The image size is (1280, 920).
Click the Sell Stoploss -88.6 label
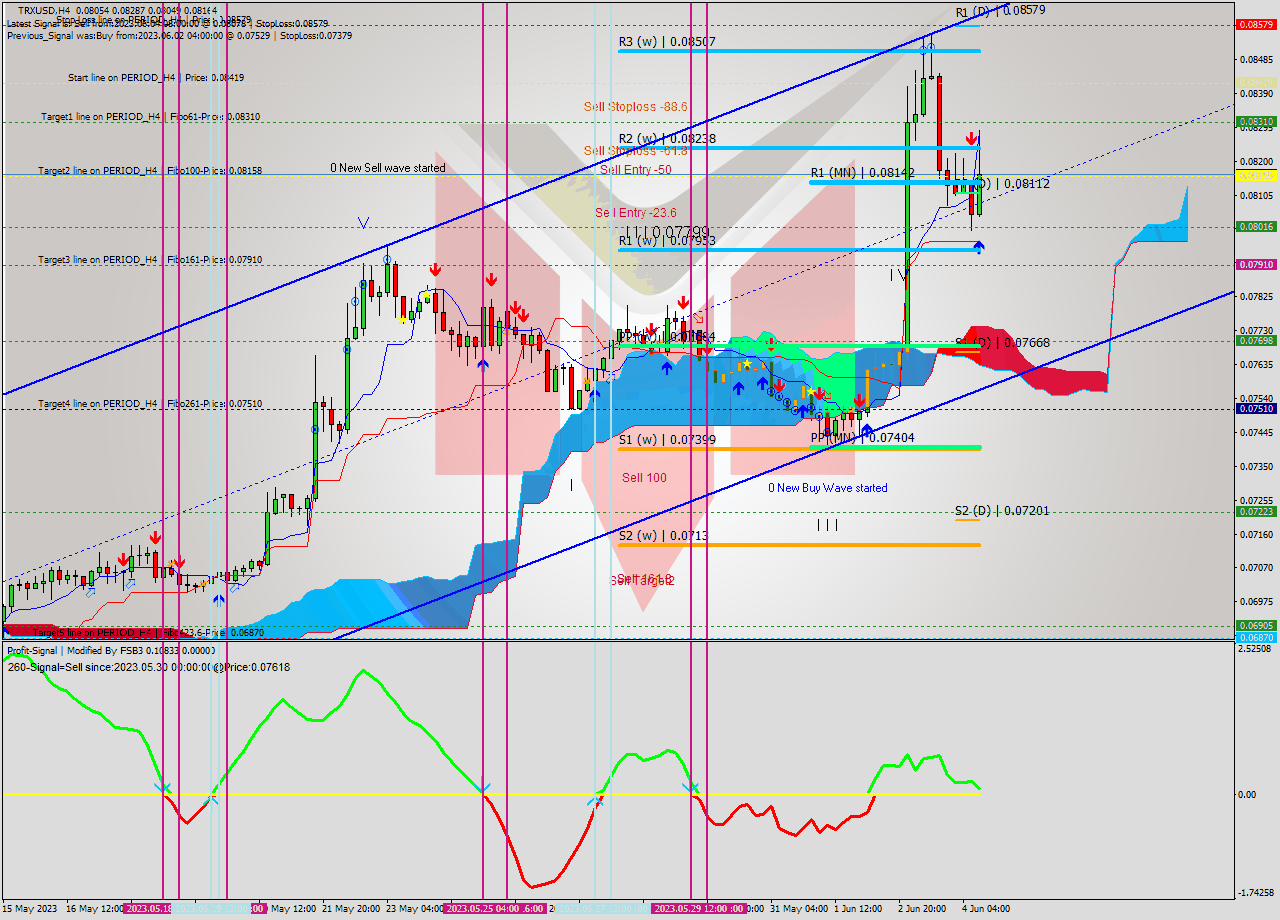click(636, 106)
